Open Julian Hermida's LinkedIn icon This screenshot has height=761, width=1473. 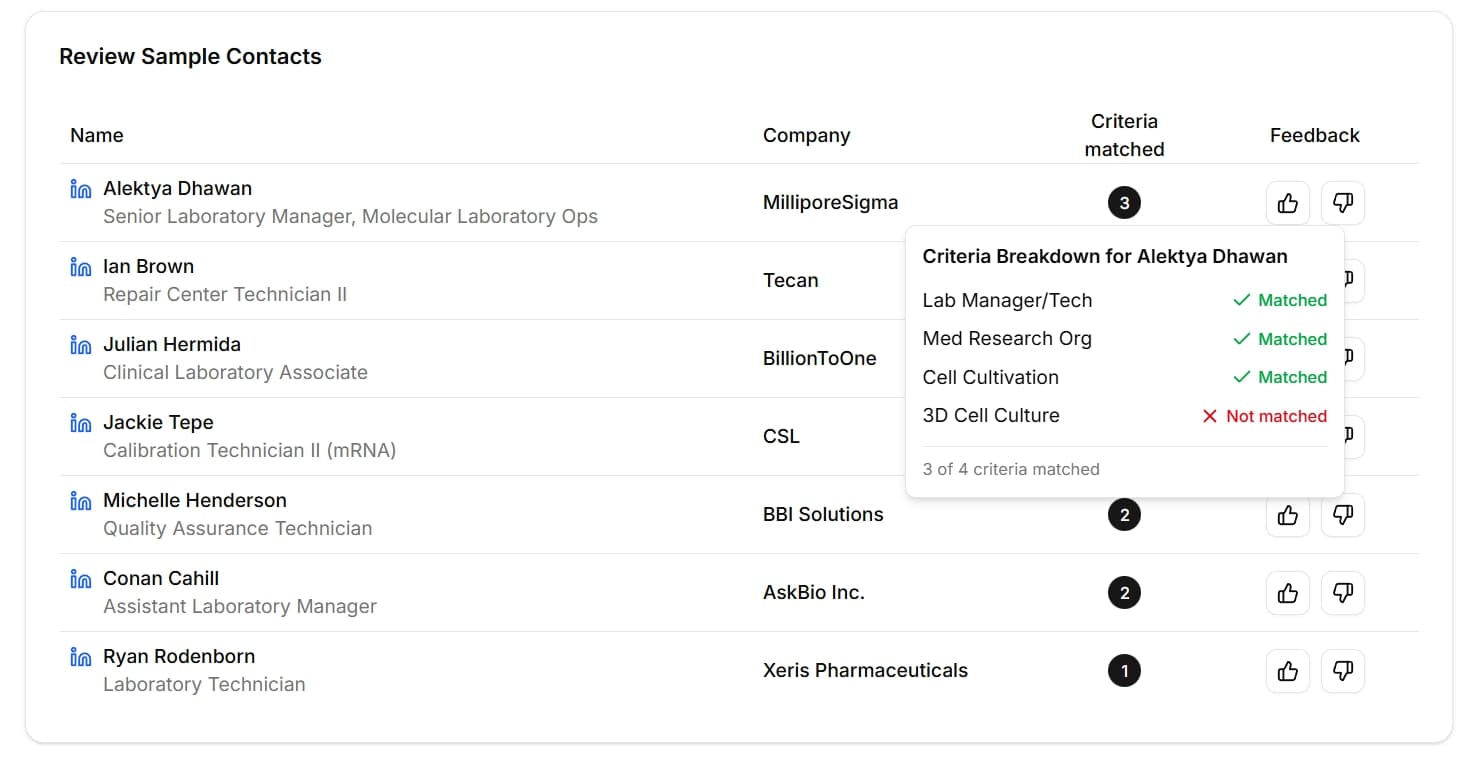click(x=80, y=343)
